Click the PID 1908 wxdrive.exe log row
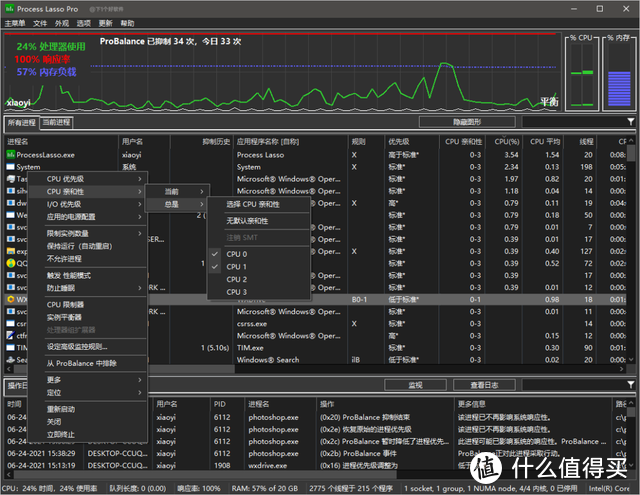The width and height of the screenshot is (640, 495). [315, 465]
